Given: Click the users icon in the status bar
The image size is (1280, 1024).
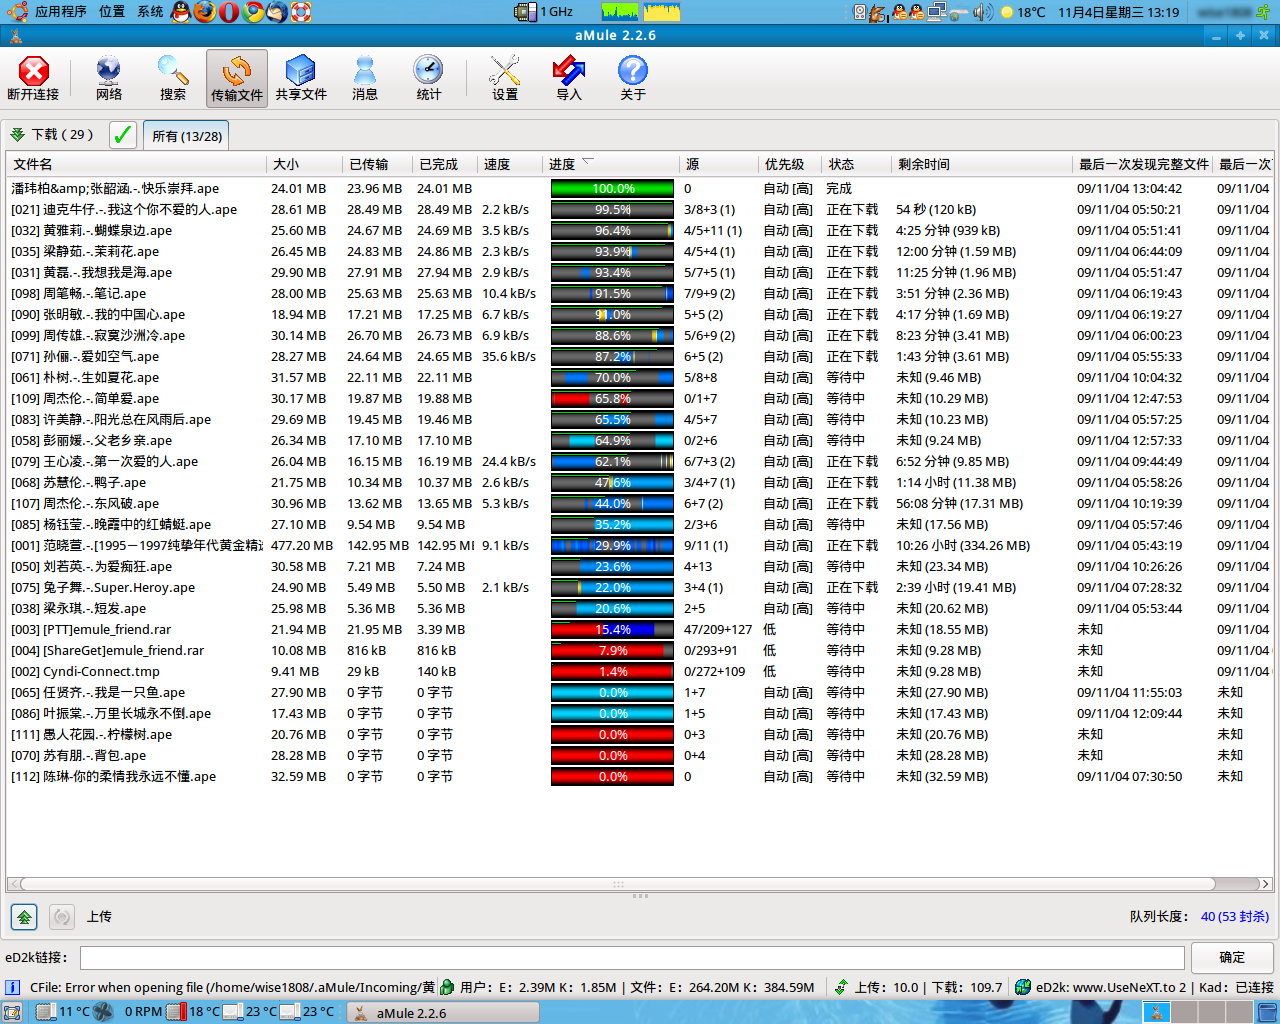Looking at the screenshot, I should (447, 987).
